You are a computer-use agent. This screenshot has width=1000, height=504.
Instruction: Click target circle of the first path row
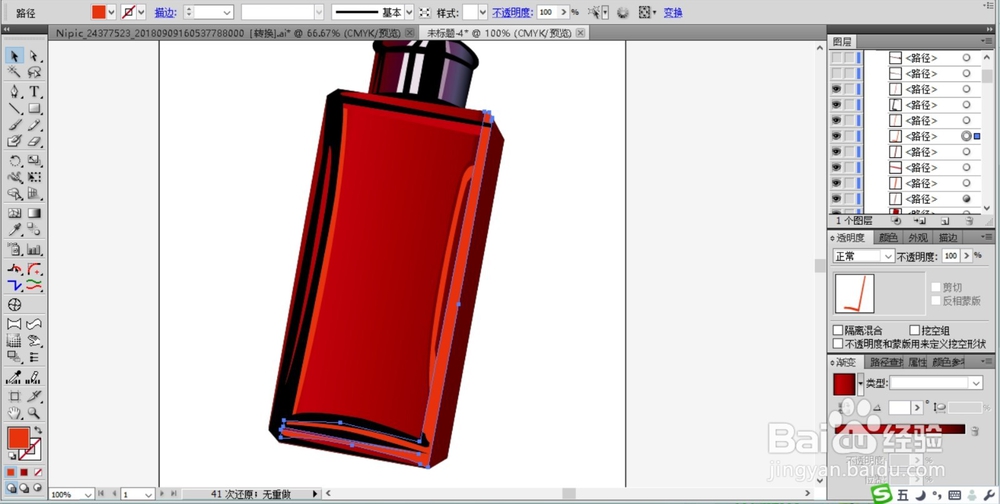[966, 58]
